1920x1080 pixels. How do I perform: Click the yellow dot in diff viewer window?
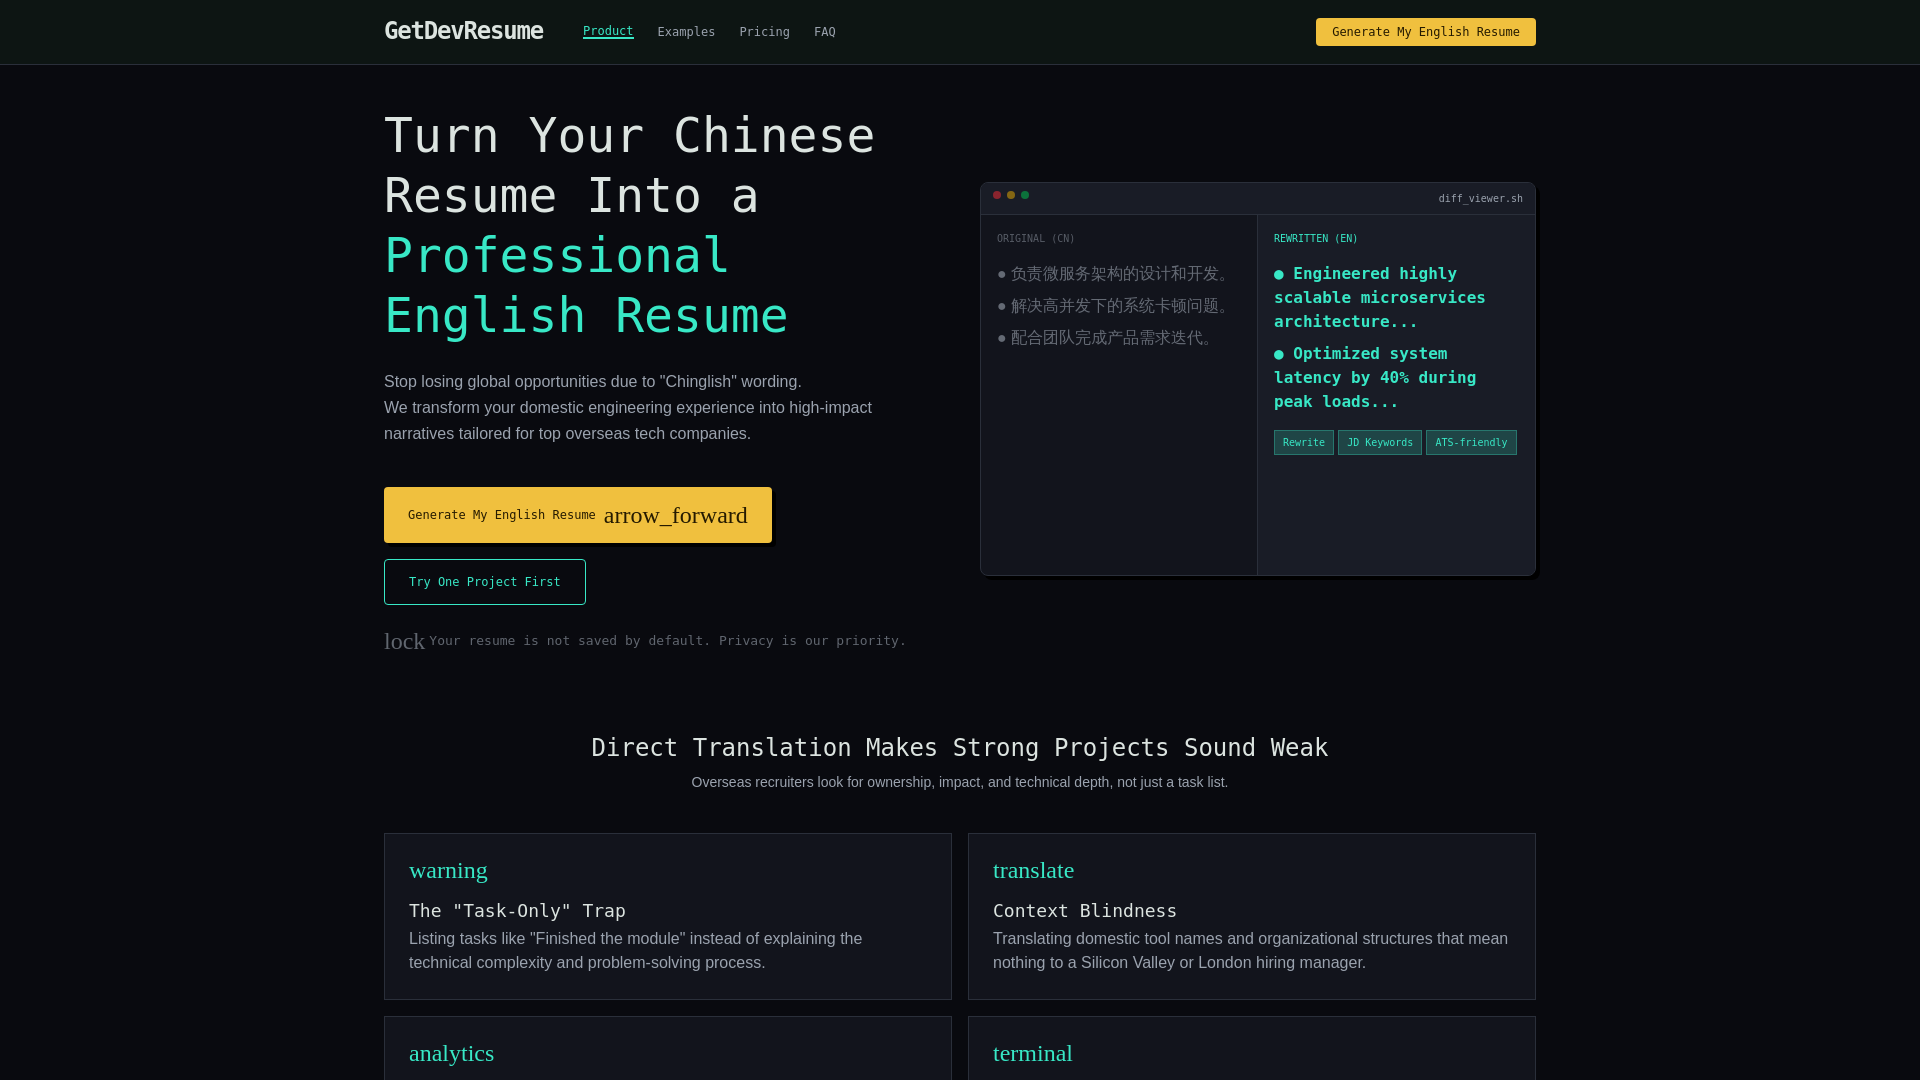click(1011, 195)
